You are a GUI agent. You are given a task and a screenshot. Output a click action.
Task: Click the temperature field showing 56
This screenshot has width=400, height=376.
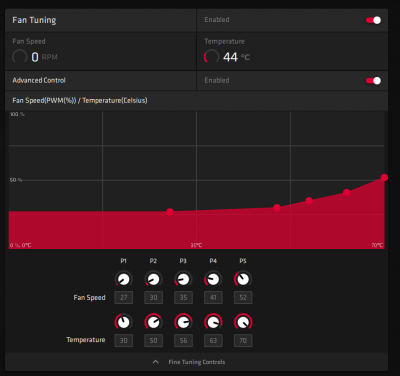[x=183, y=341]
